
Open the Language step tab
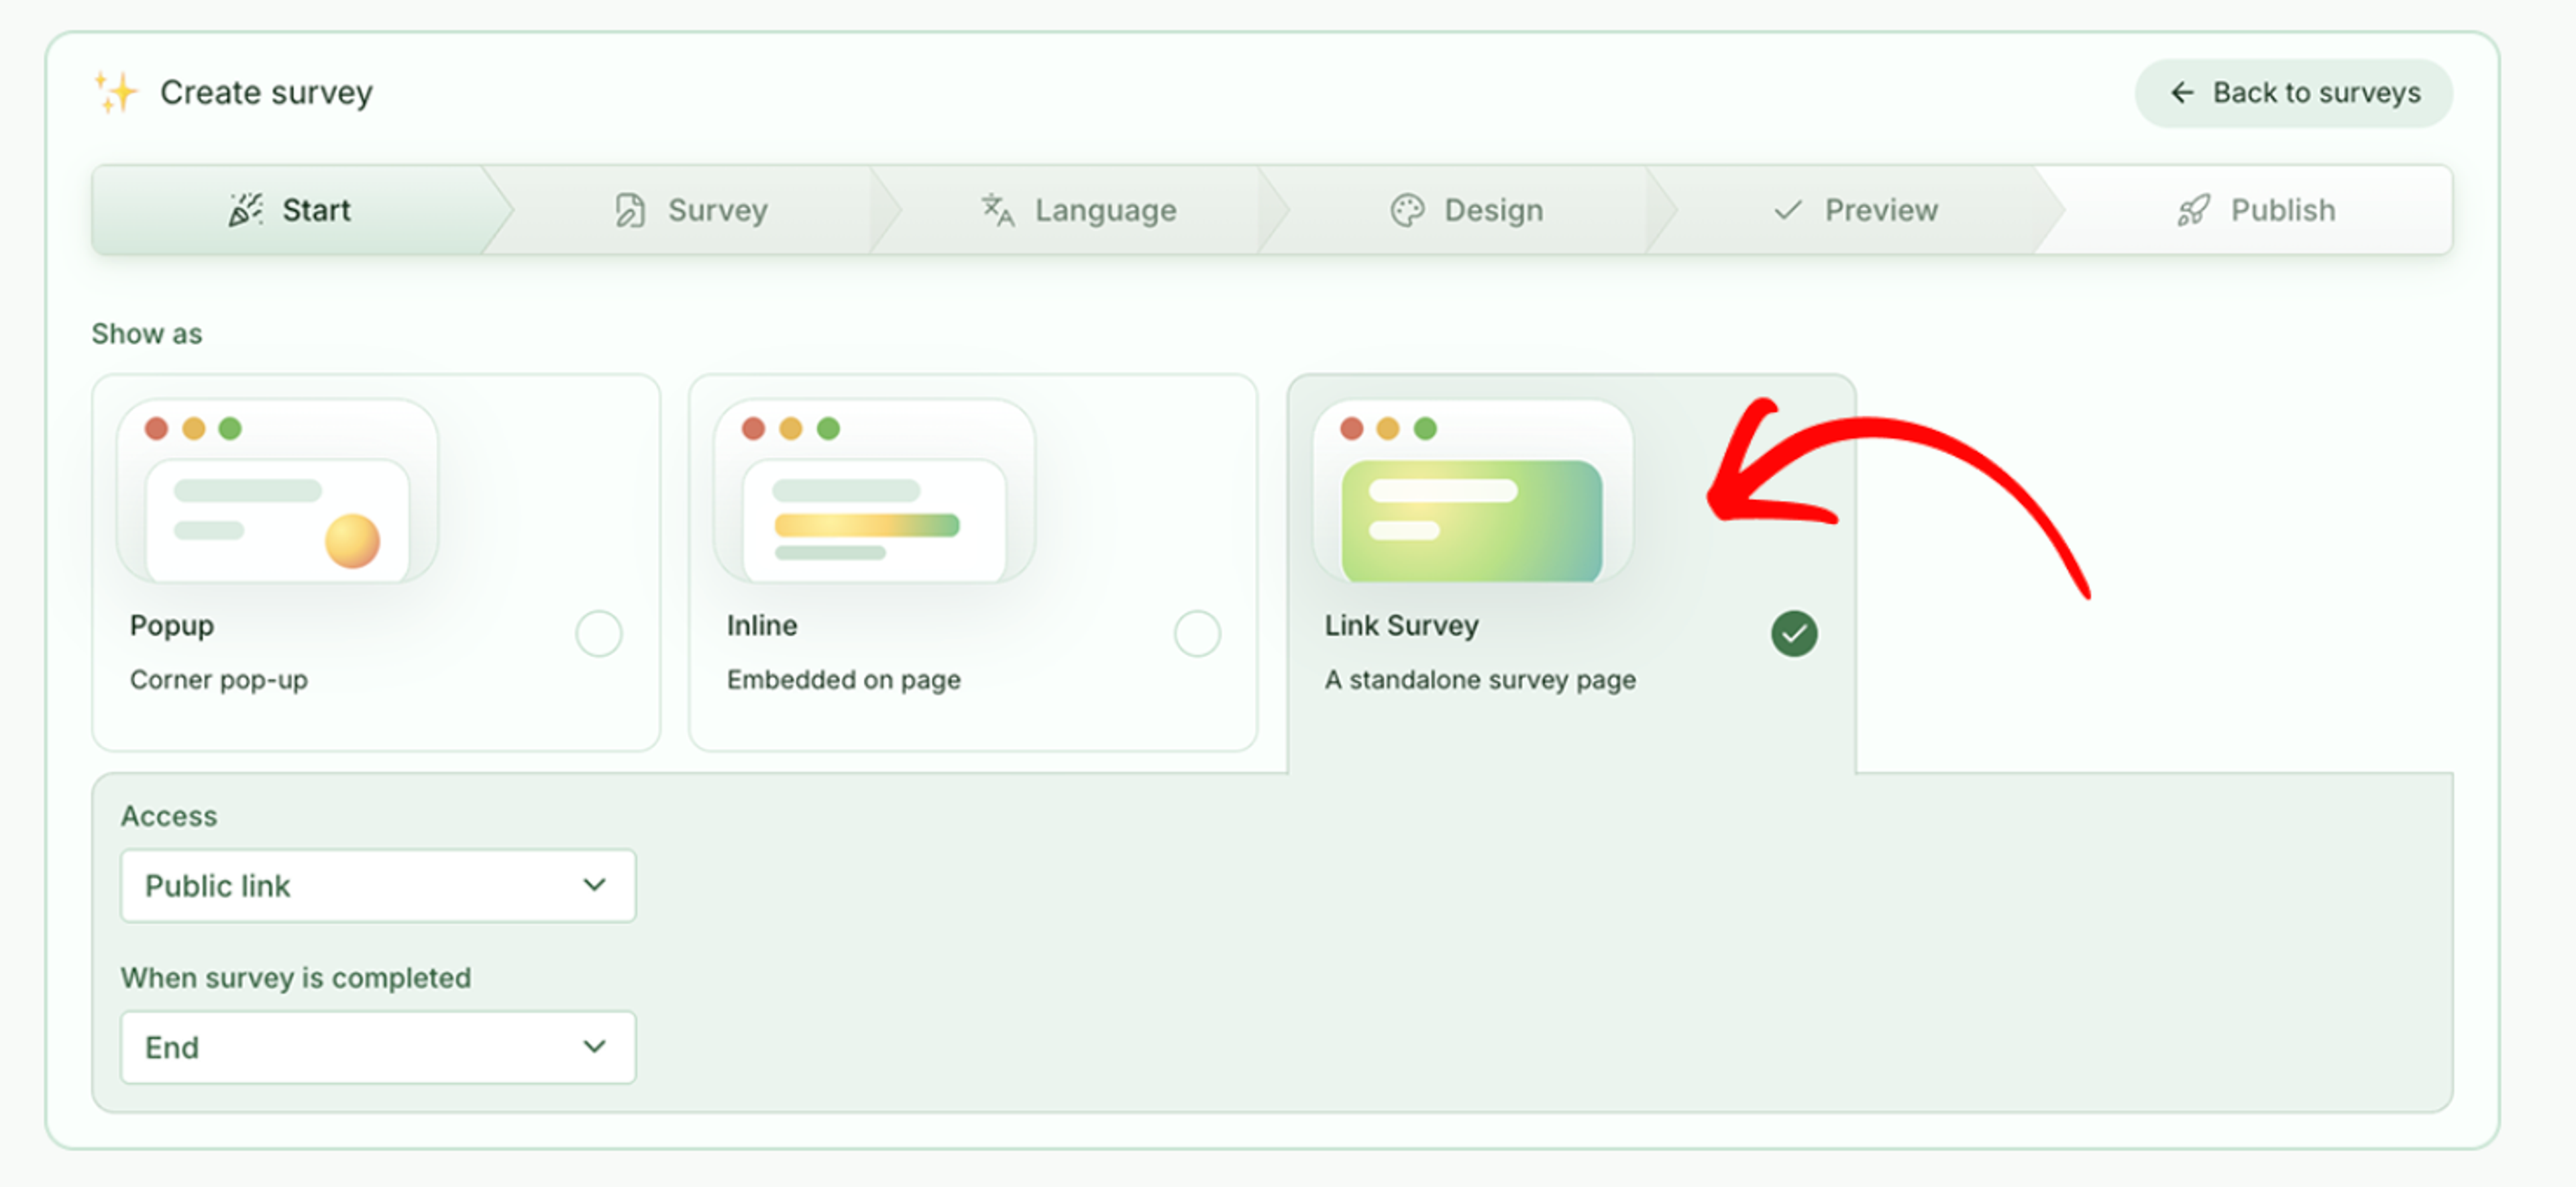tap(1079, 210)
